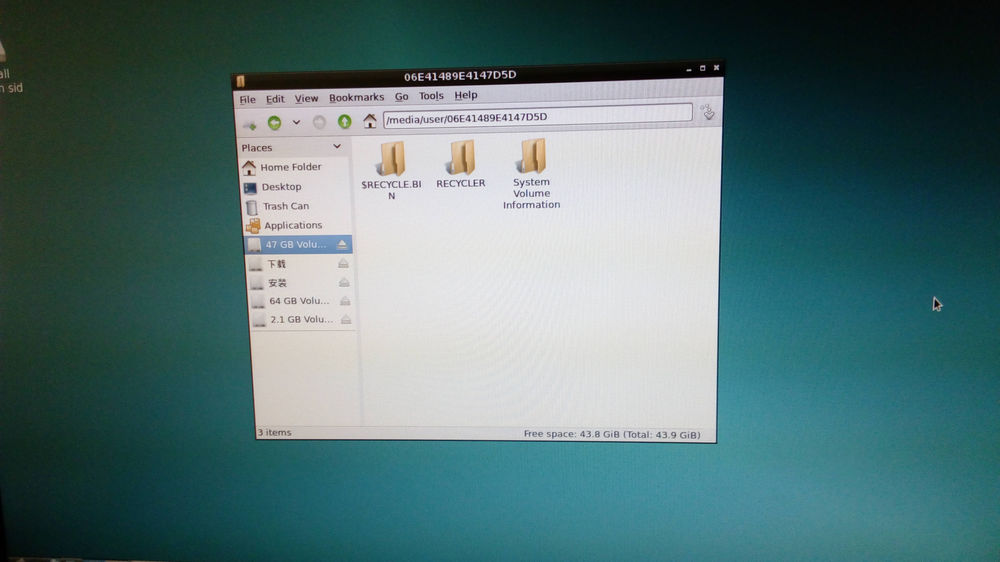Viewport: 1000px width, 562px height.
Task: Expand the Places side pane dropdown
Action: (337, 147)
